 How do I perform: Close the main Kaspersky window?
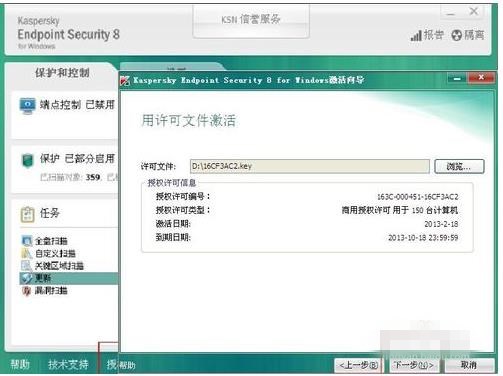coord(473,11)
